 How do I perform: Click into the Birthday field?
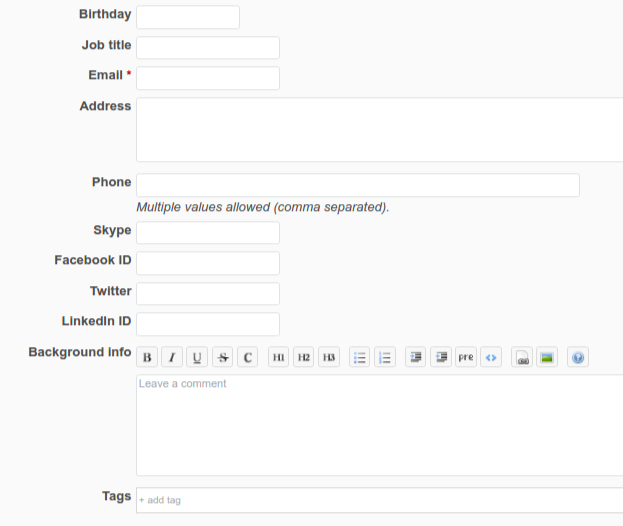tap(188, 17)
